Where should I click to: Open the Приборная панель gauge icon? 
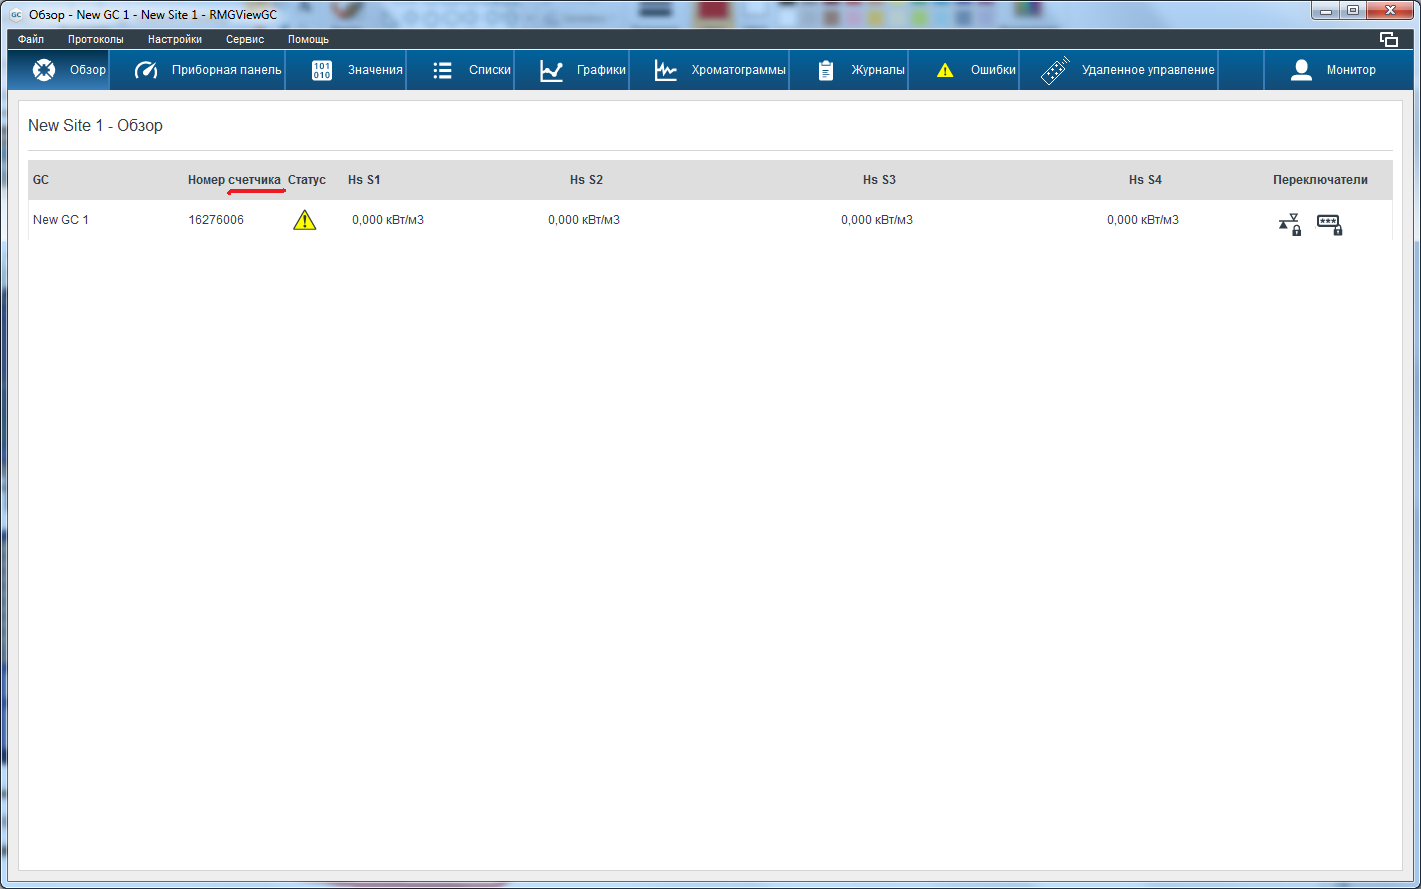[x=146, y=70]
